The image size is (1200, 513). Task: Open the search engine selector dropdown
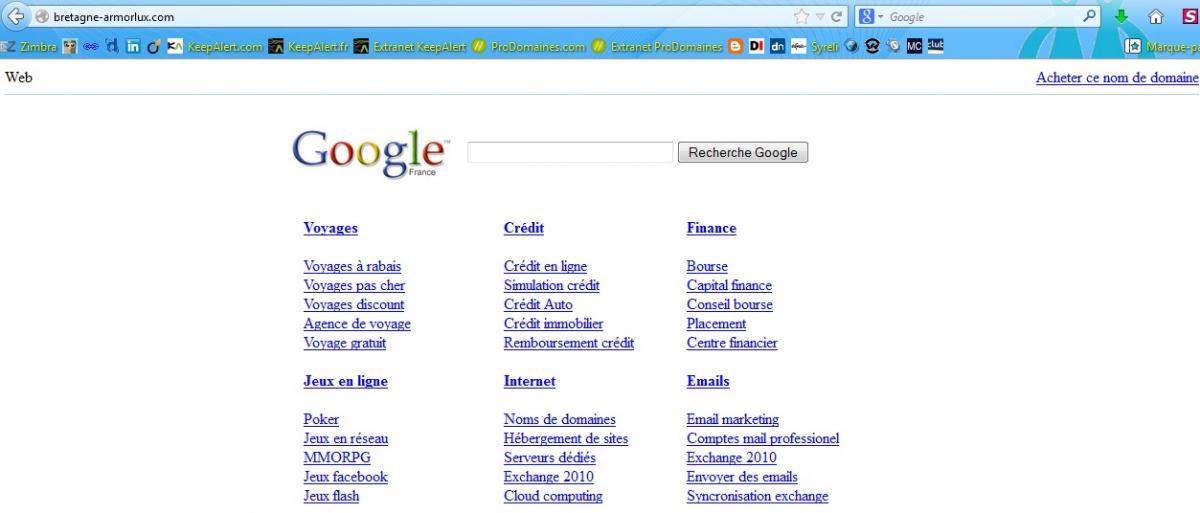pos(871,17)
